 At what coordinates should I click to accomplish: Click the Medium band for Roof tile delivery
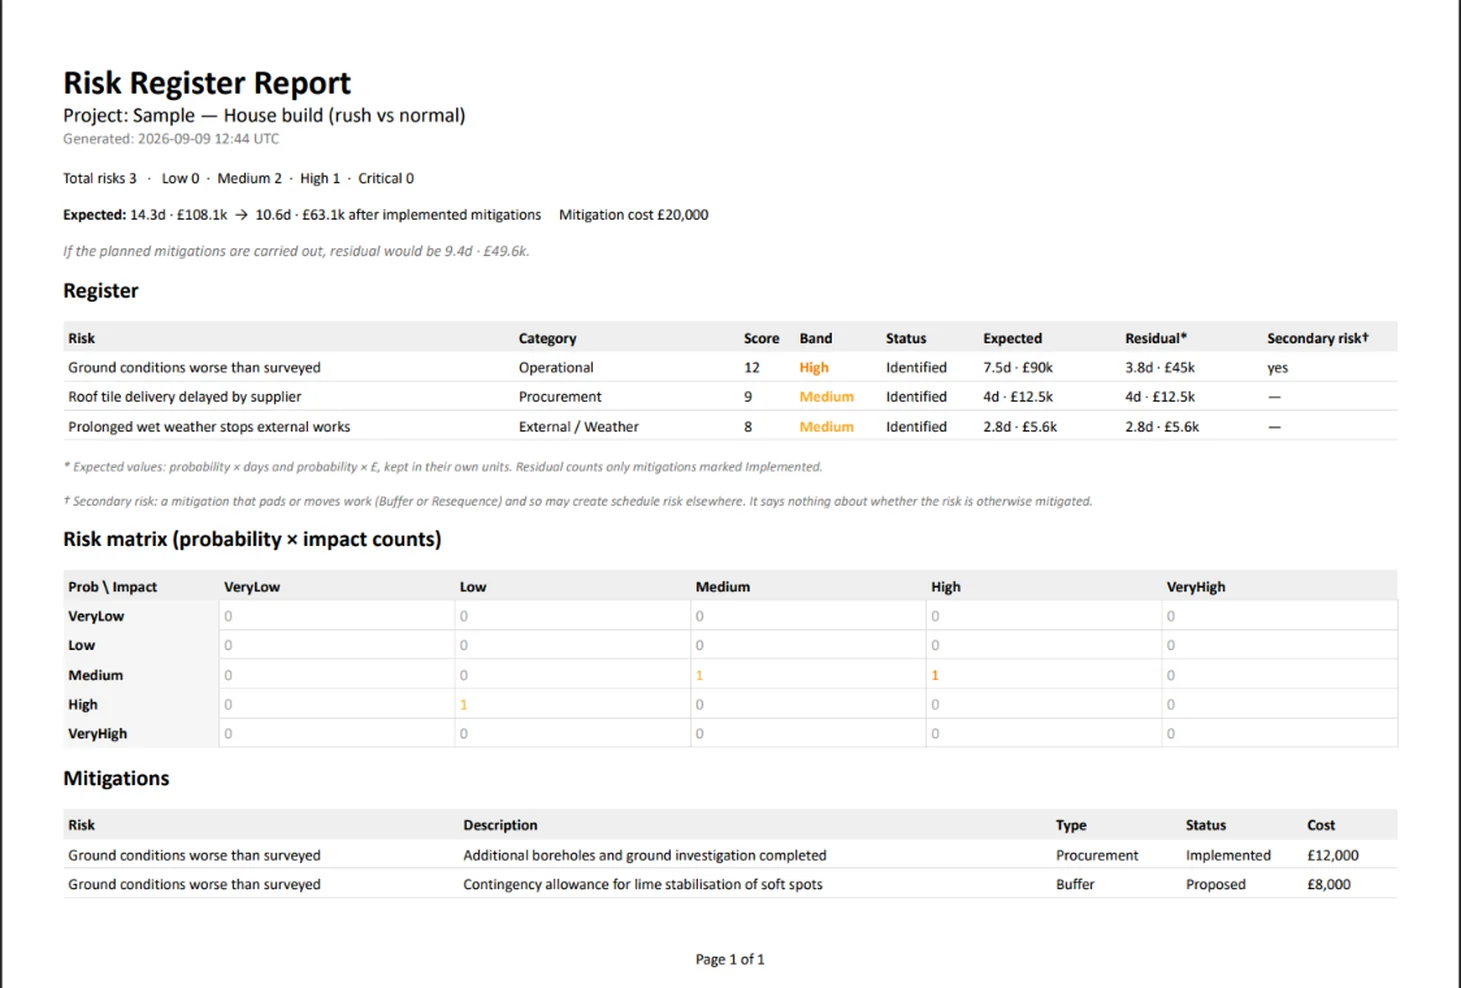pyautogui.click(x=827, y=397)
